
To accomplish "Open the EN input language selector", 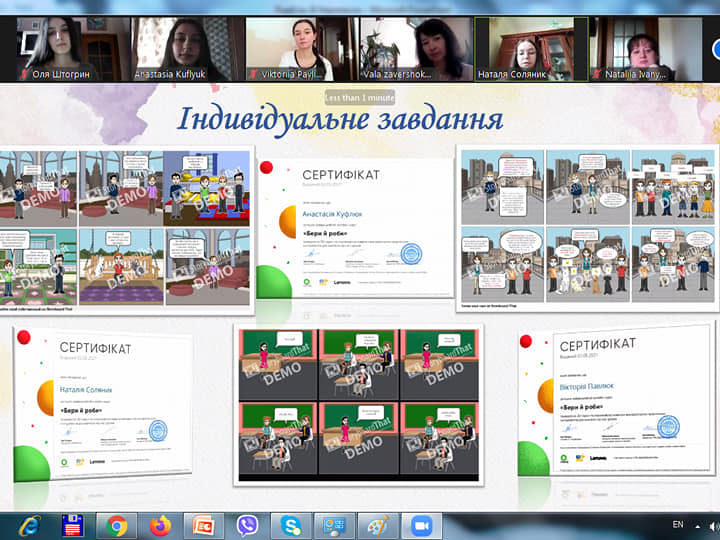I will pyautogui.click(x=677, y=525).
